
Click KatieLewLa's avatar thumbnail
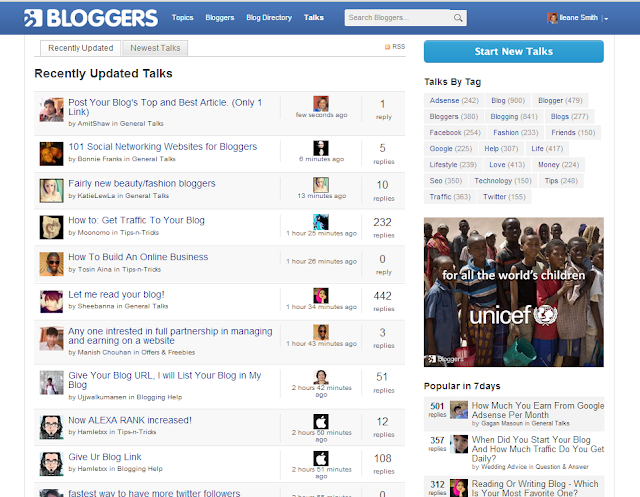tap(51, 190)
